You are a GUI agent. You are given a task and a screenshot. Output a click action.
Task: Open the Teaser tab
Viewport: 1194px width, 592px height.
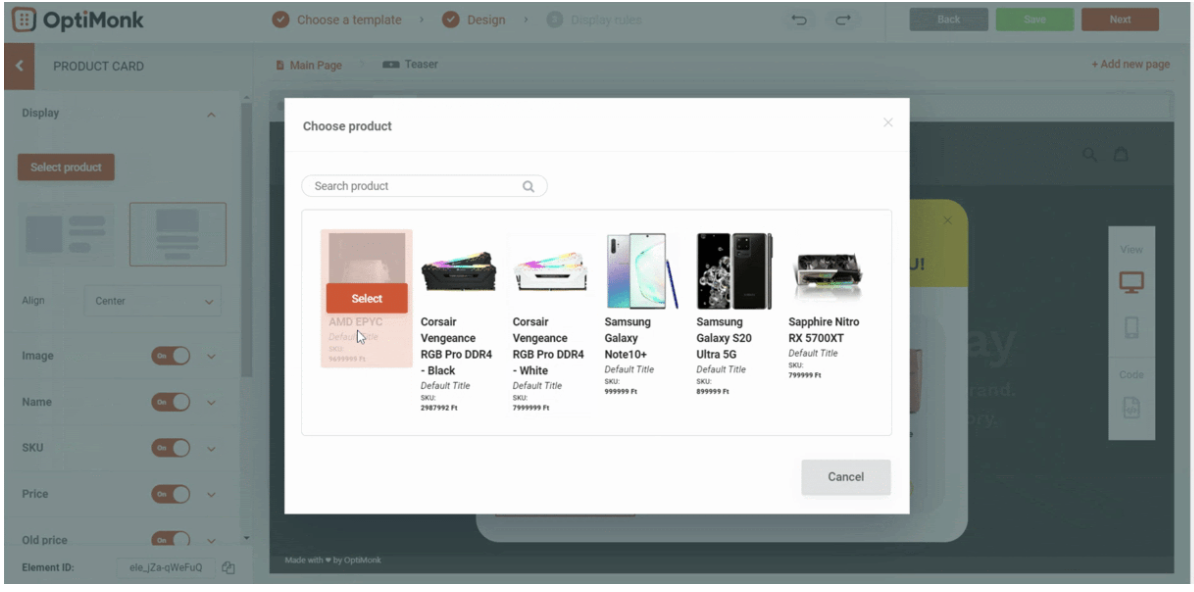pyautogui.click(x=410, y=65)
